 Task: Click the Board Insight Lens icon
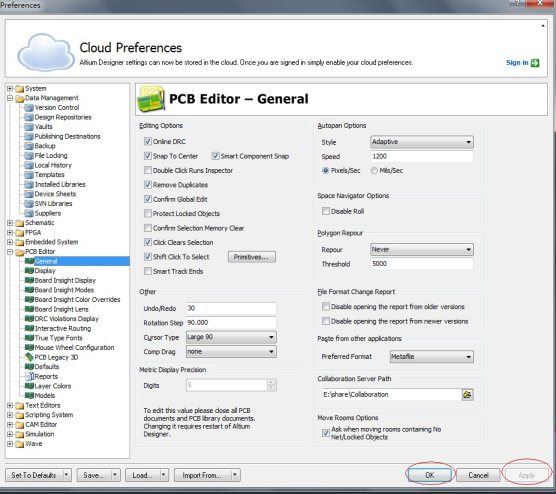pyautogui.click(x=29, y=309)
